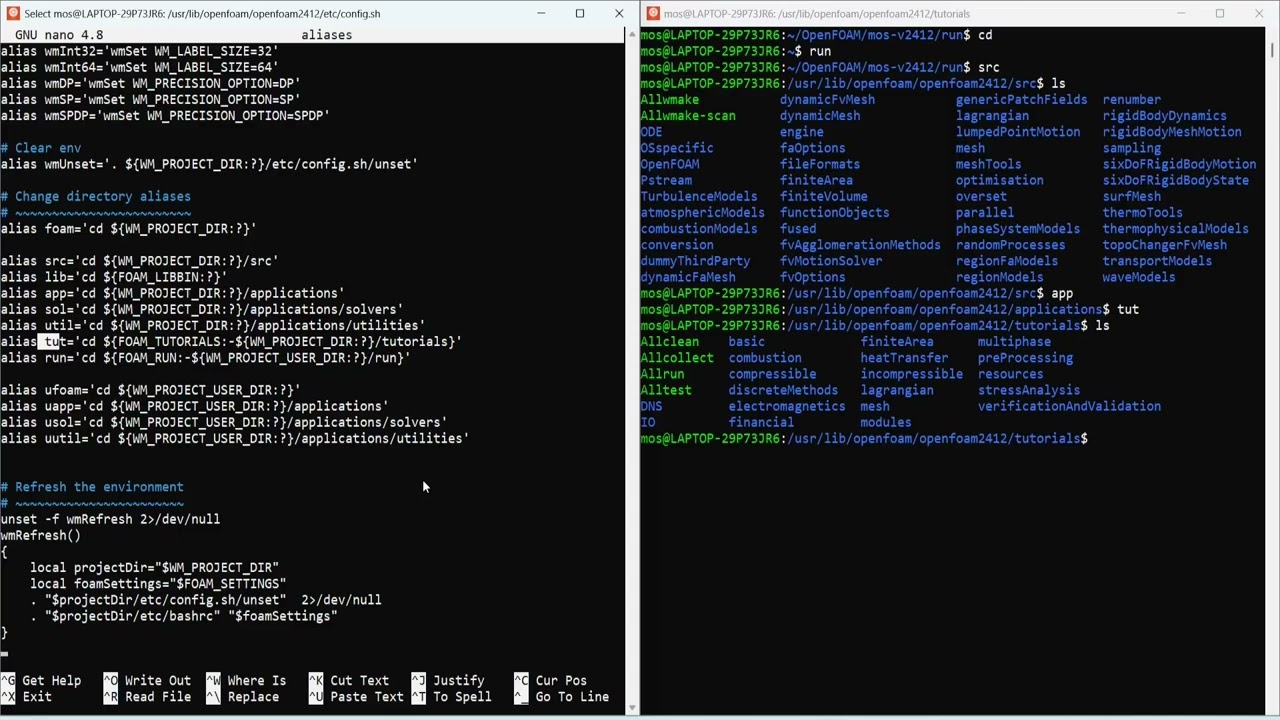This screenshot has height=720, width=1280.
Task: Click 'genericPatchFields' in the src listing
Action: point(1021,99)
